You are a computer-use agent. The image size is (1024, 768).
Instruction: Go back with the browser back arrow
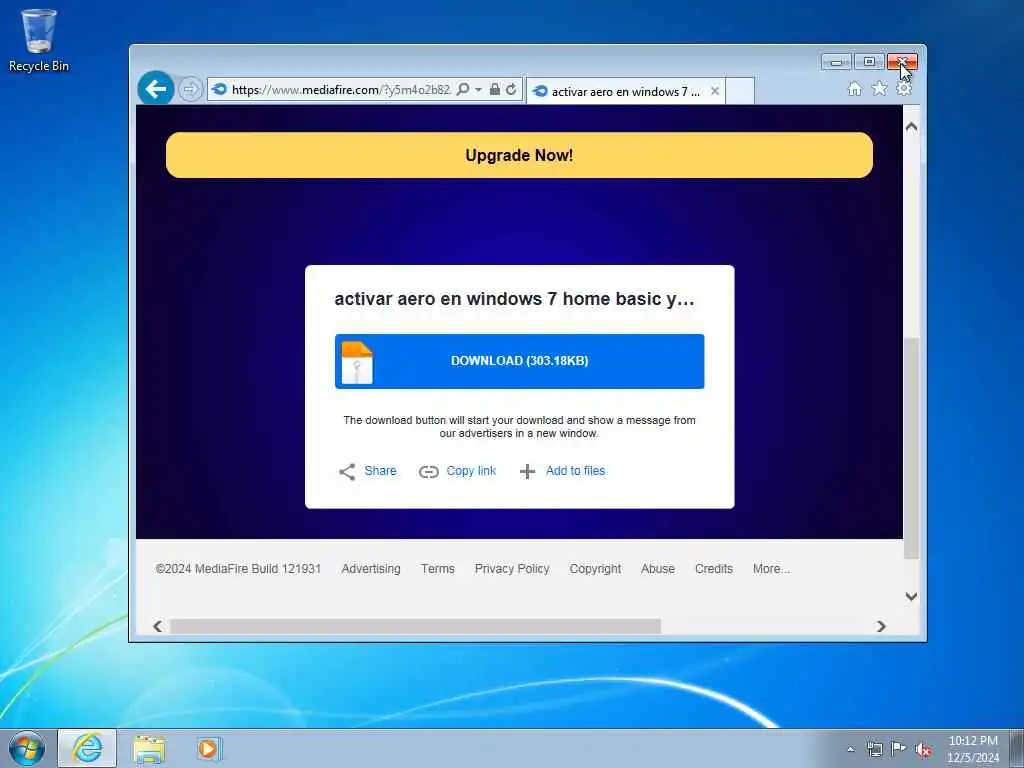pos(156,88)
